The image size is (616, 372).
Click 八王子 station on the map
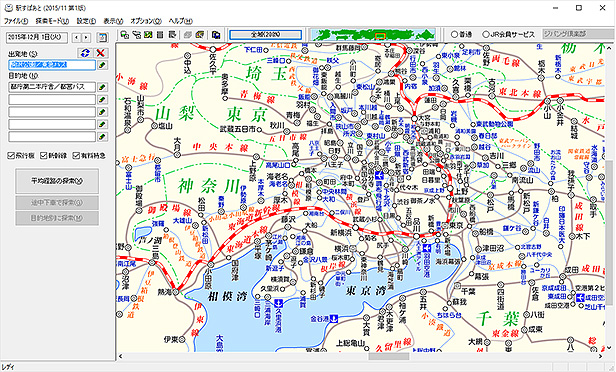(324, 159)
